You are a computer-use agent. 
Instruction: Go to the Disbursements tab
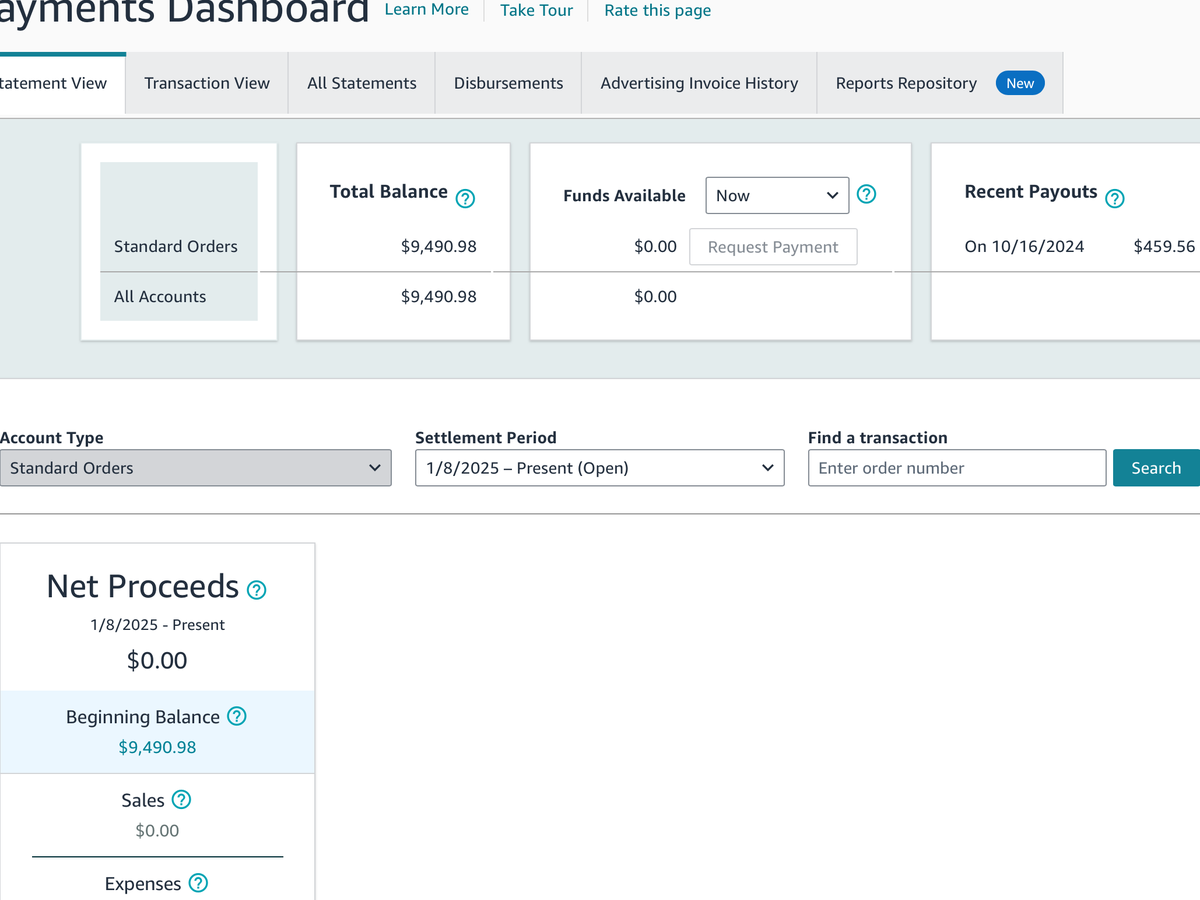coord(508,83)
